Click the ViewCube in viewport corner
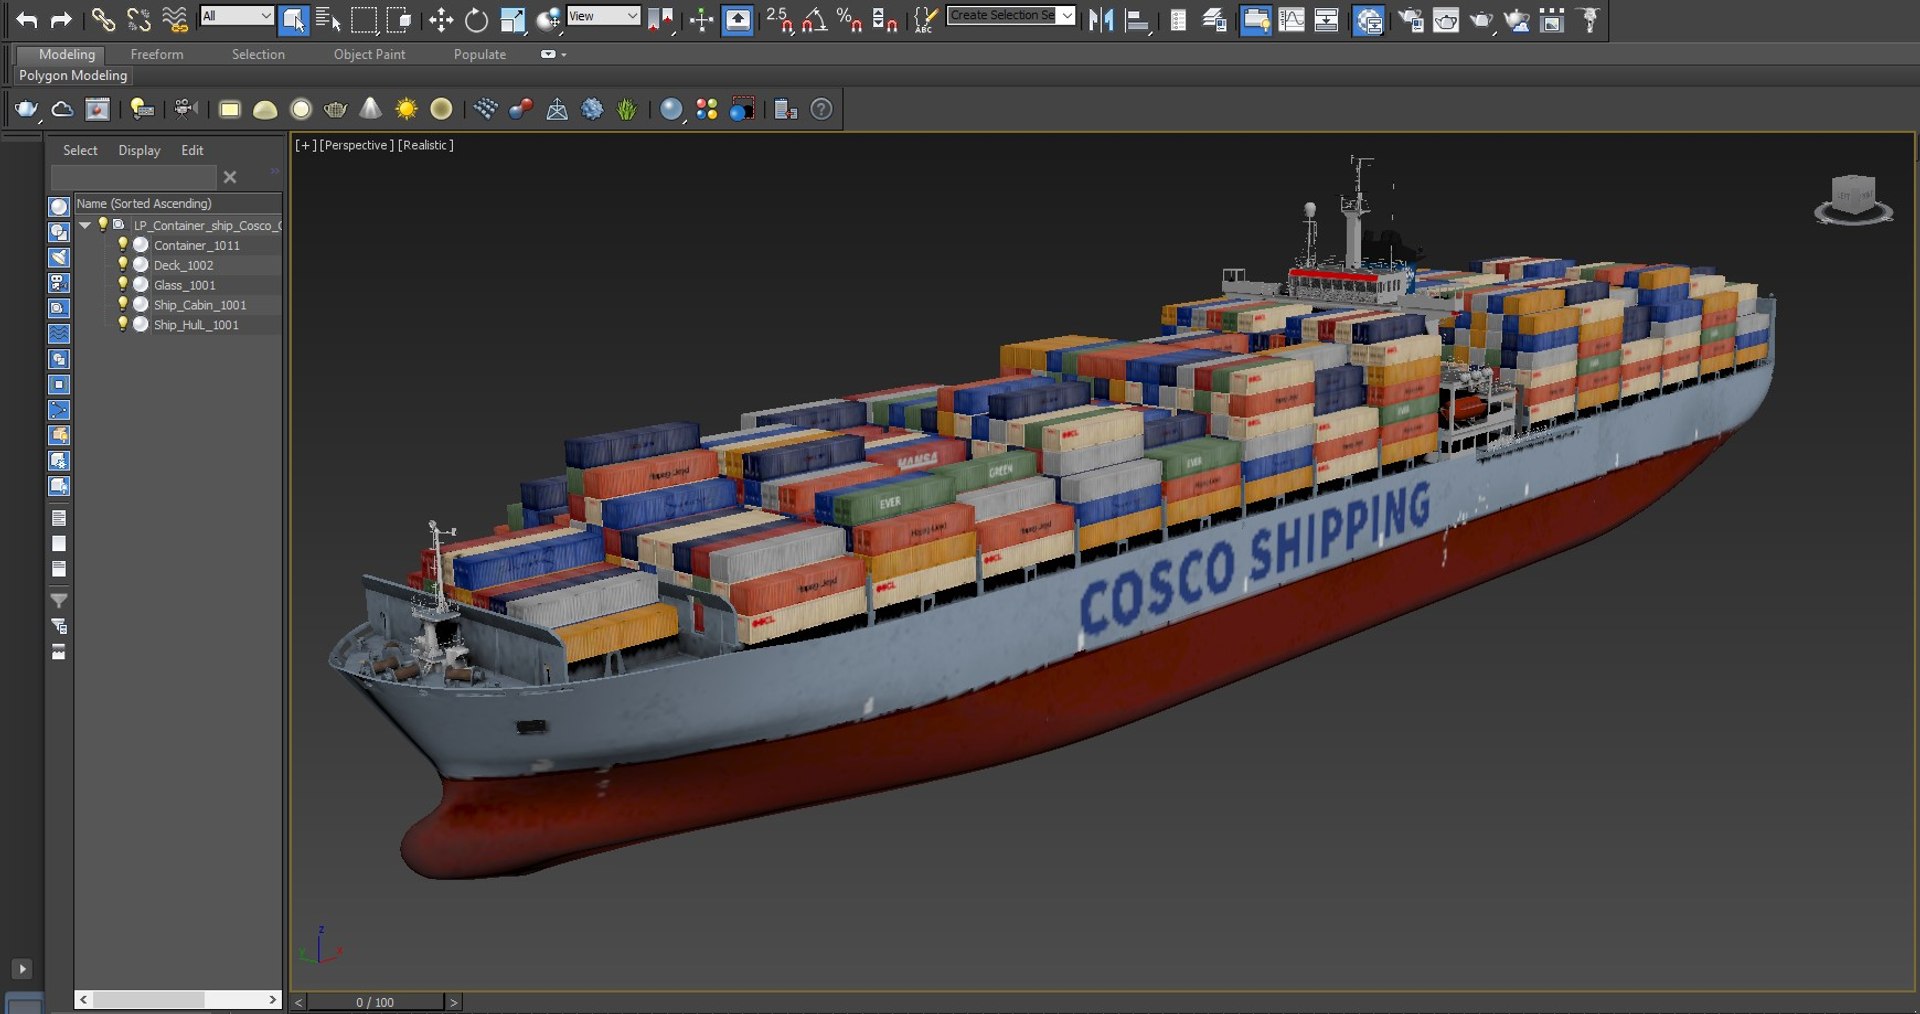Viewport: 1920px width, 1014px height. [x=1853, y=199]
